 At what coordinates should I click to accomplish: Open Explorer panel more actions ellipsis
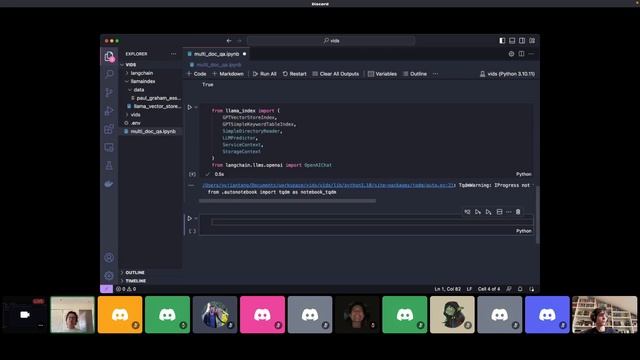point(173,54)
